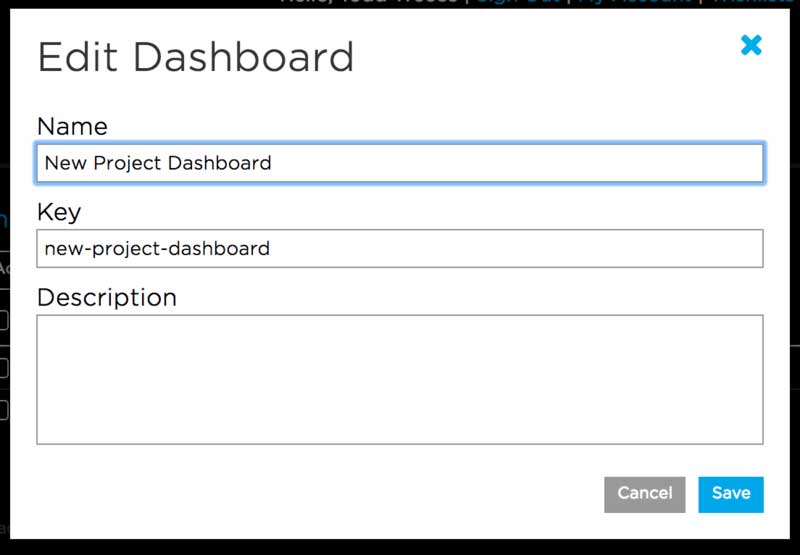Focus the Key field containing new-project-dashboard

[400, 248]
